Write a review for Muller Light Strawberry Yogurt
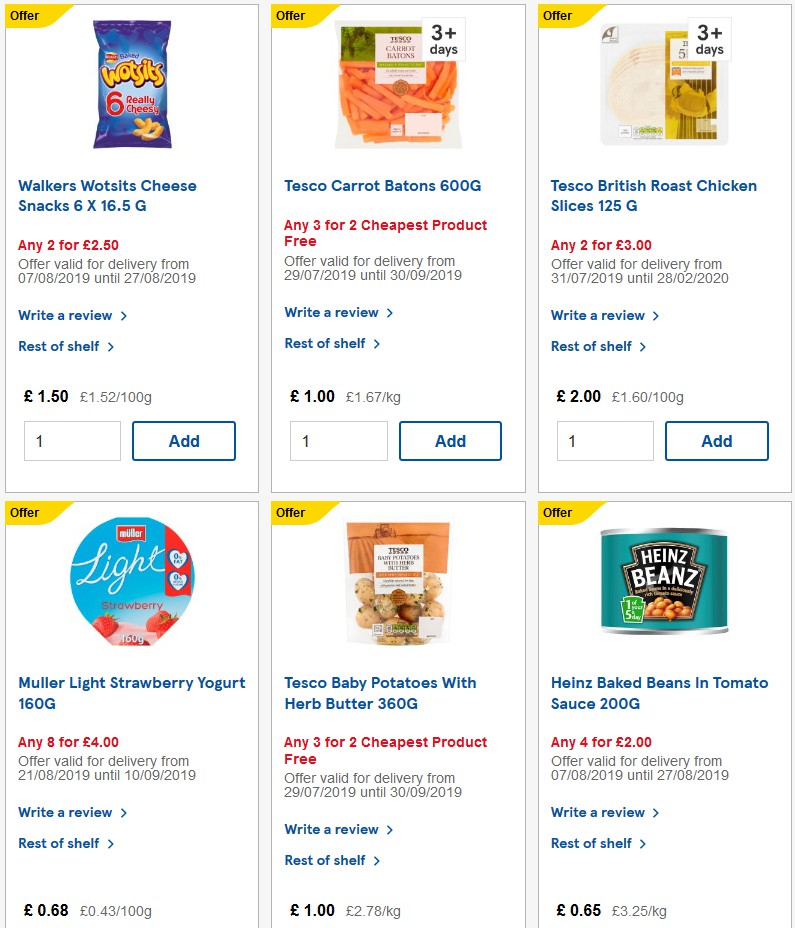The height and width of the screenshot is (928, 795). (67, 812)
